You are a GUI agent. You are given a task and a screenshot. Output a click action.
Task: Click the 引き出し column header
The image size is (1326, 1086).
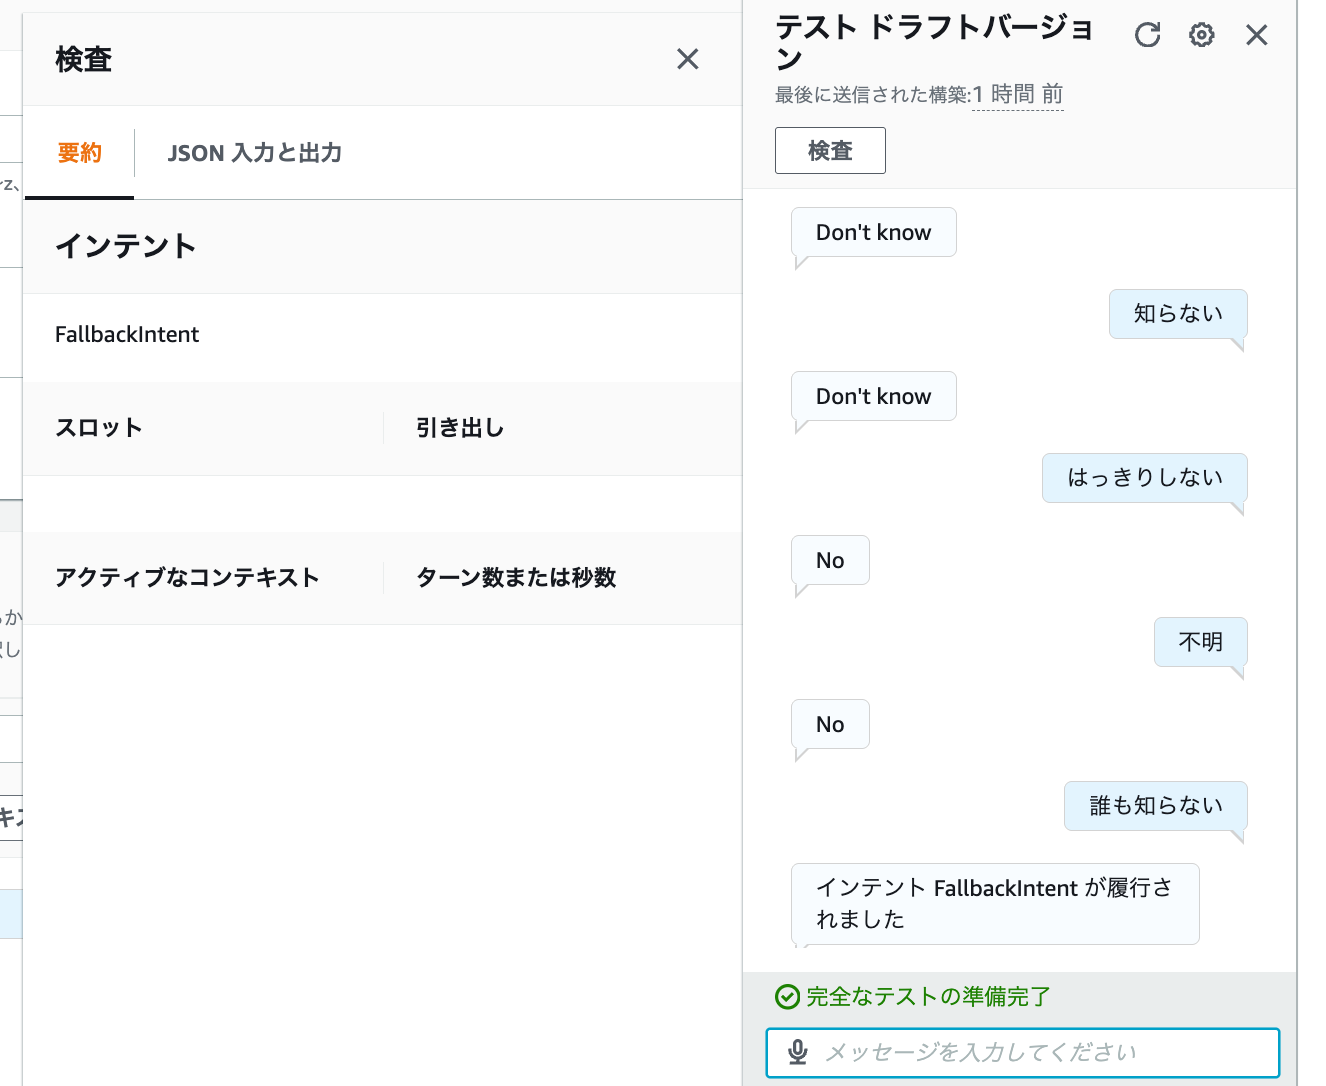[x=460, y=428]
